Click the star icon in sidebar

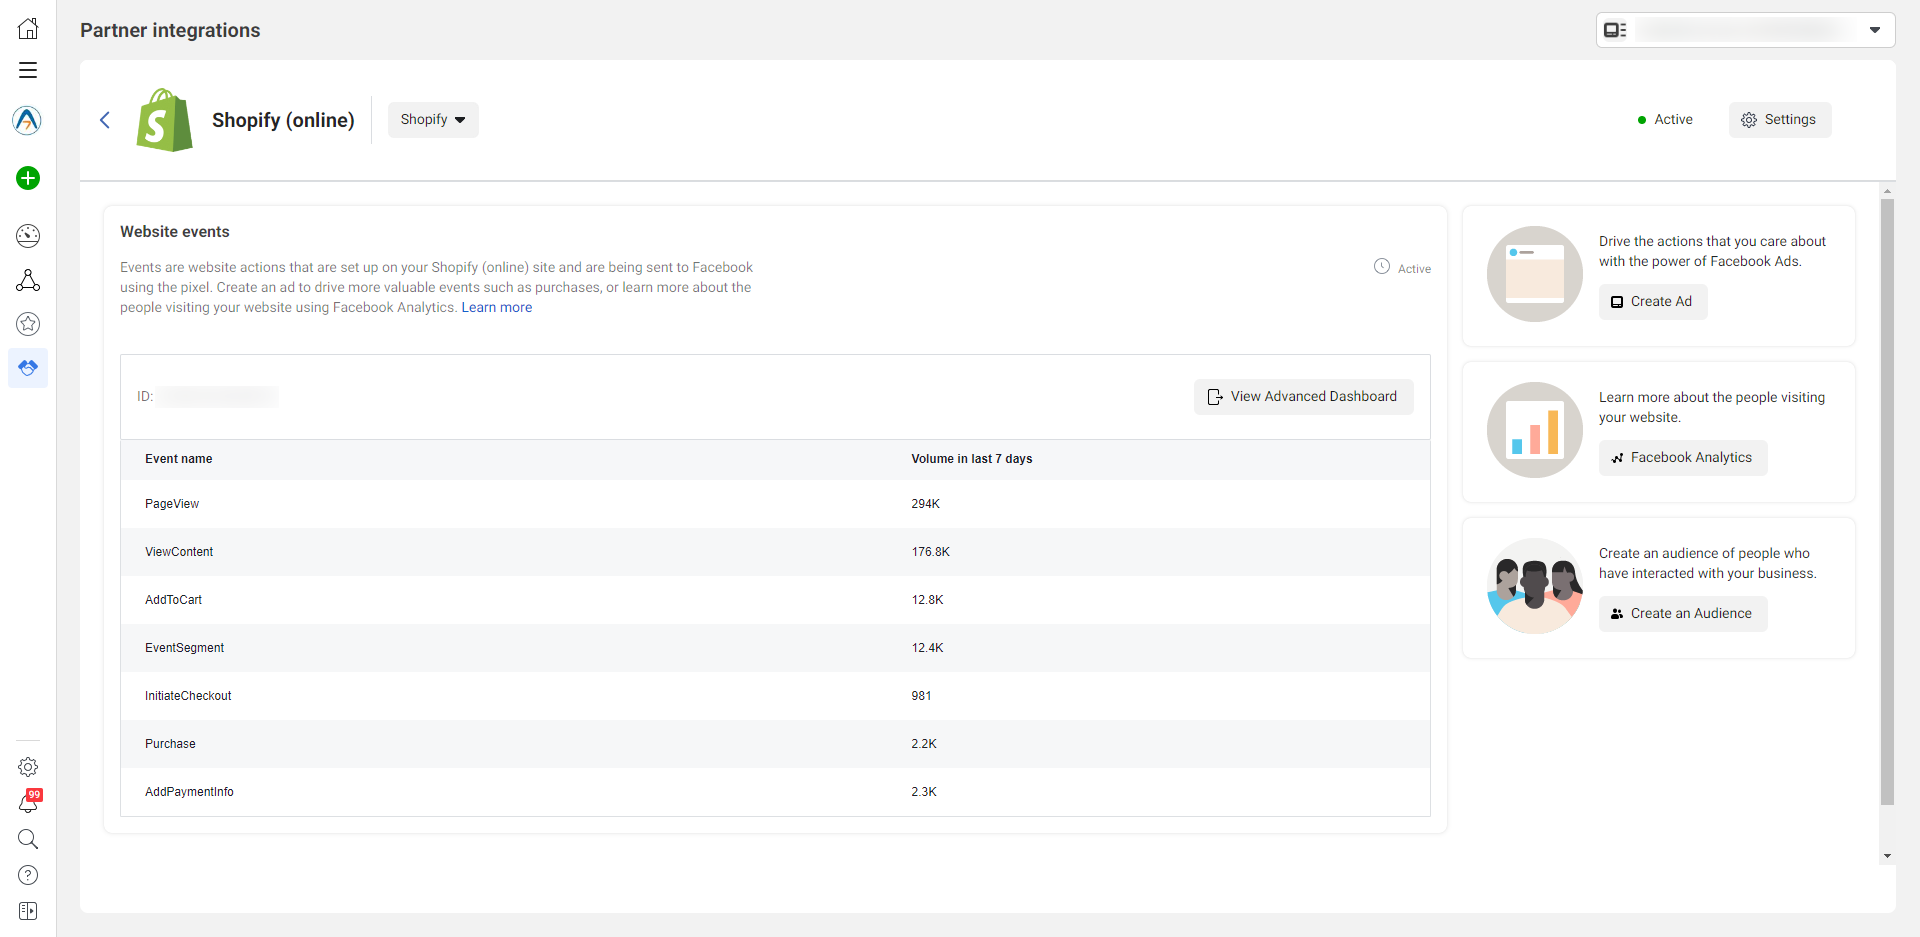click(x=28, y=324)
